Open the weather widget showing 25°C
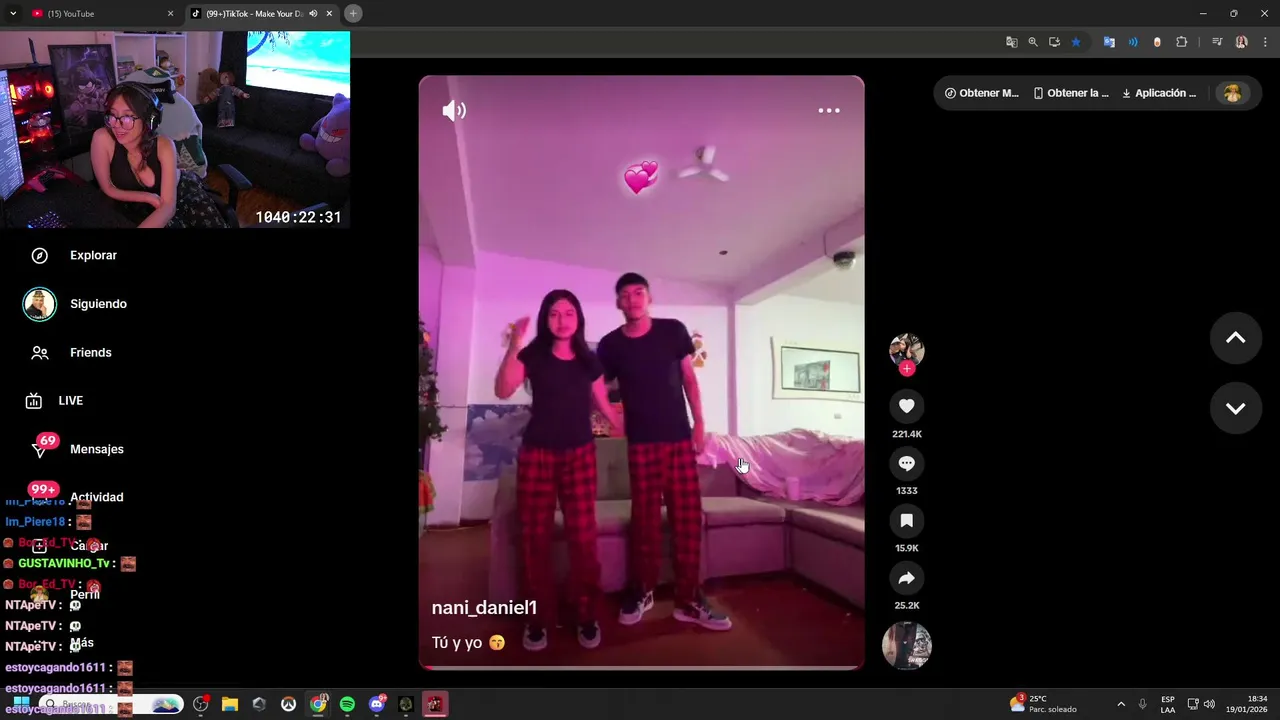 1043,704
